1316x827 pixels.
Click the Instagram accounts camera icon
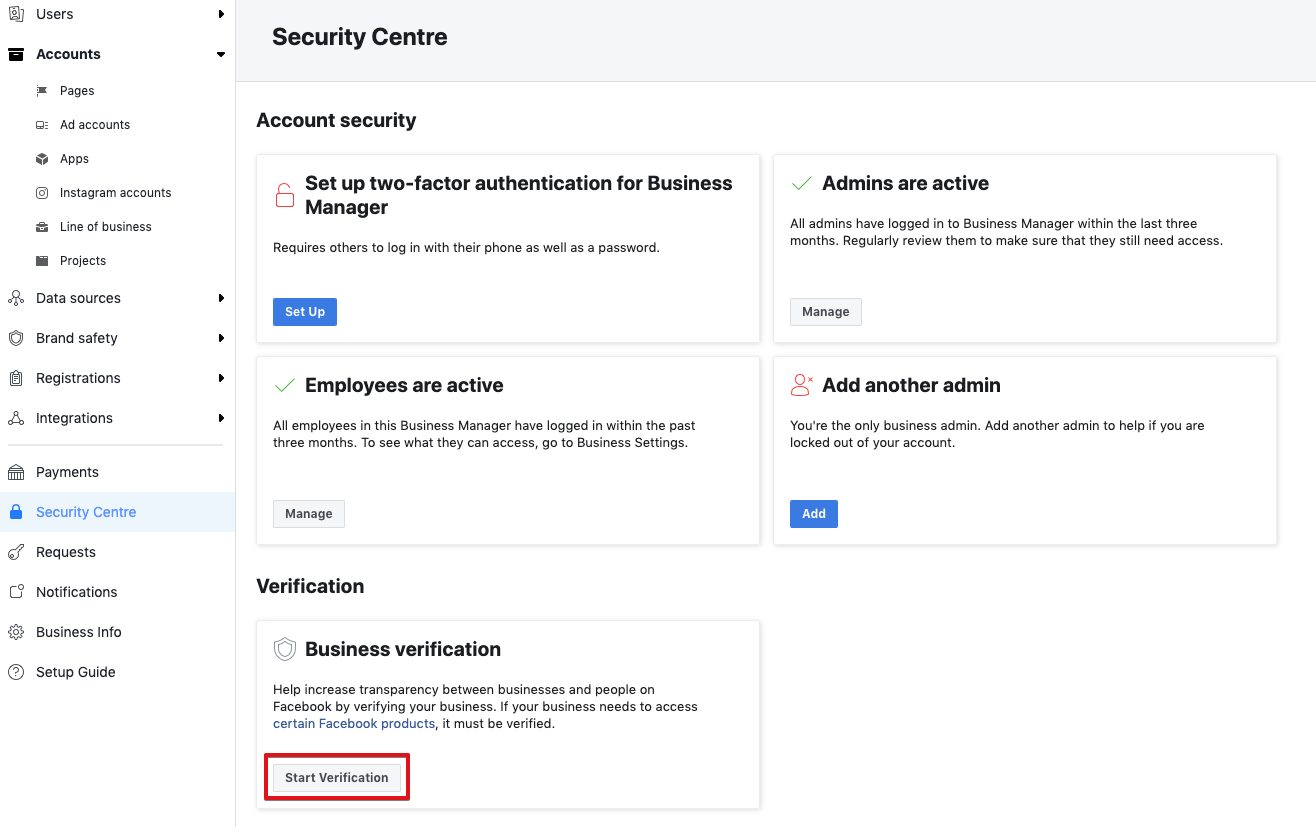[42, 193]
